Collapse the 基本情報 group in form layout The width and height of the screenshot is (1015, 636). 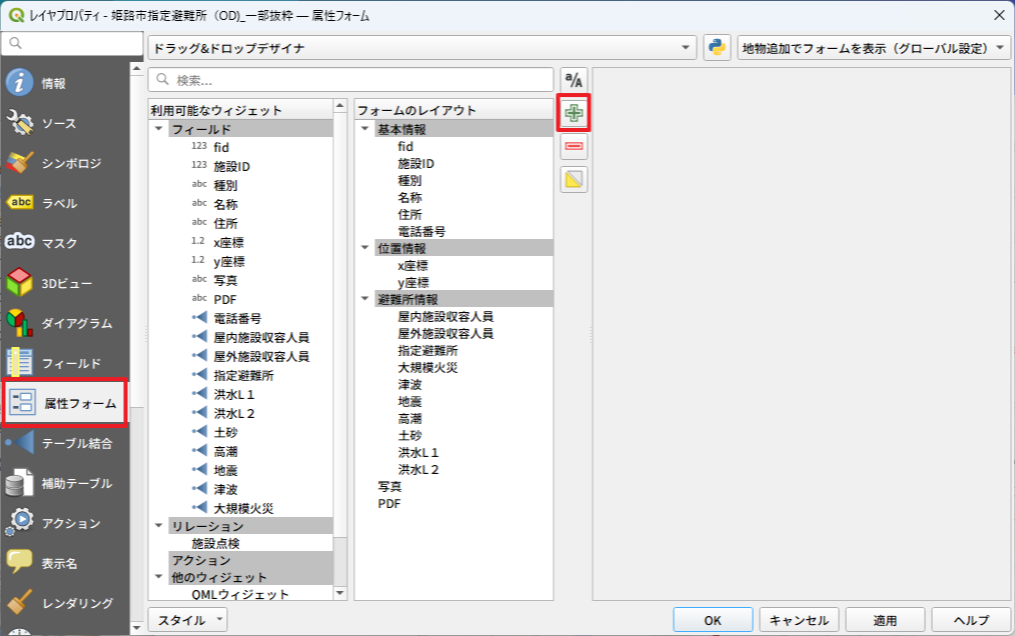point(365,130)
